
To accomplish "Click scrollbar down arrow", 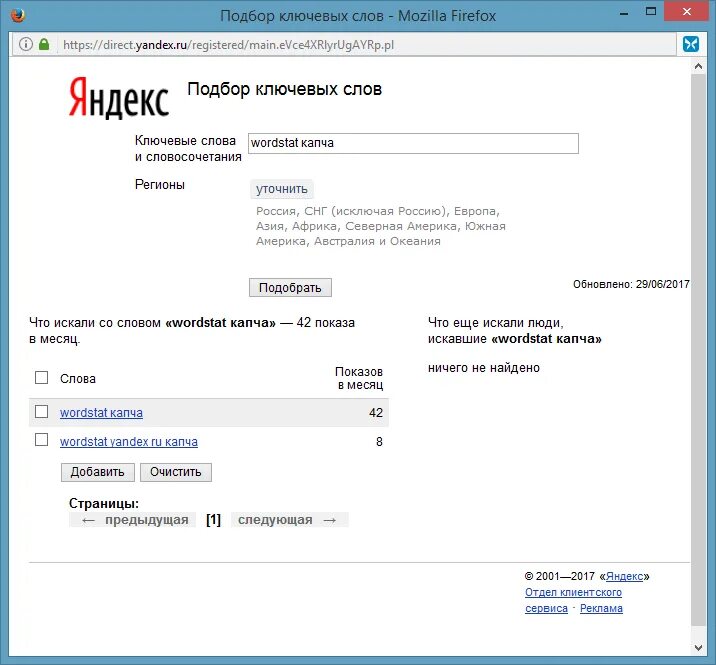I will click(x=698, y=648).
